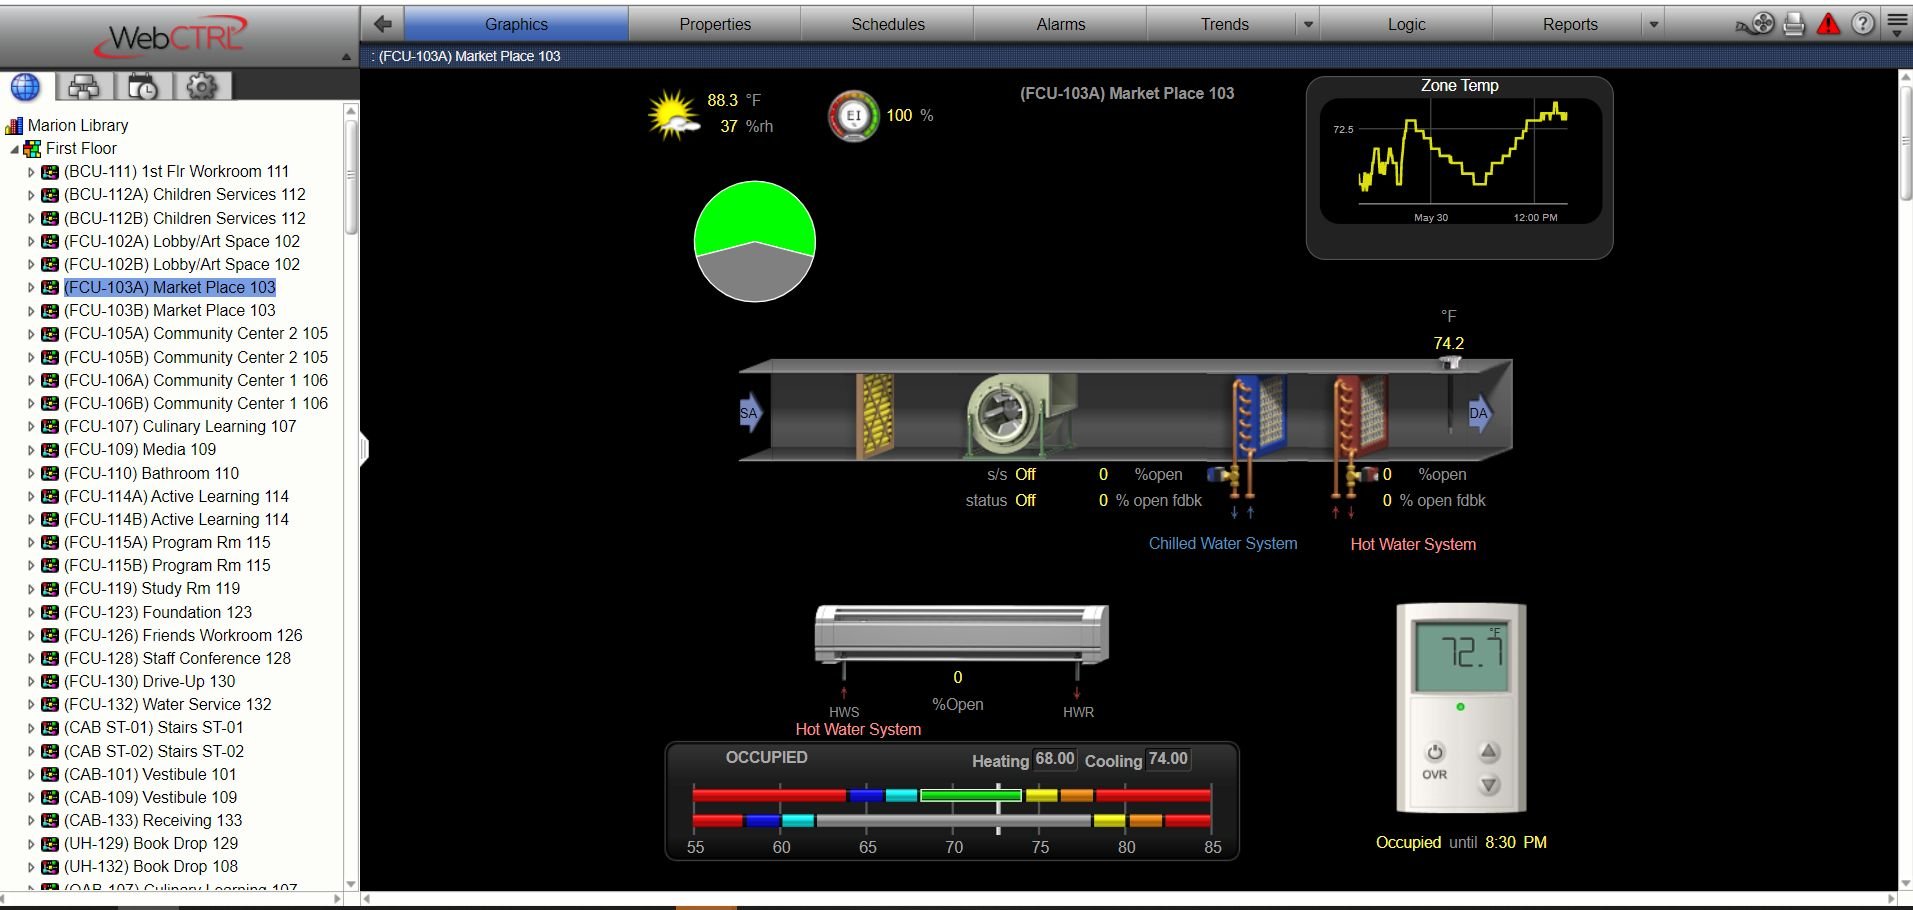Collapse the First Floor tree node
The image size is (1913, 910).
point(15,149)
